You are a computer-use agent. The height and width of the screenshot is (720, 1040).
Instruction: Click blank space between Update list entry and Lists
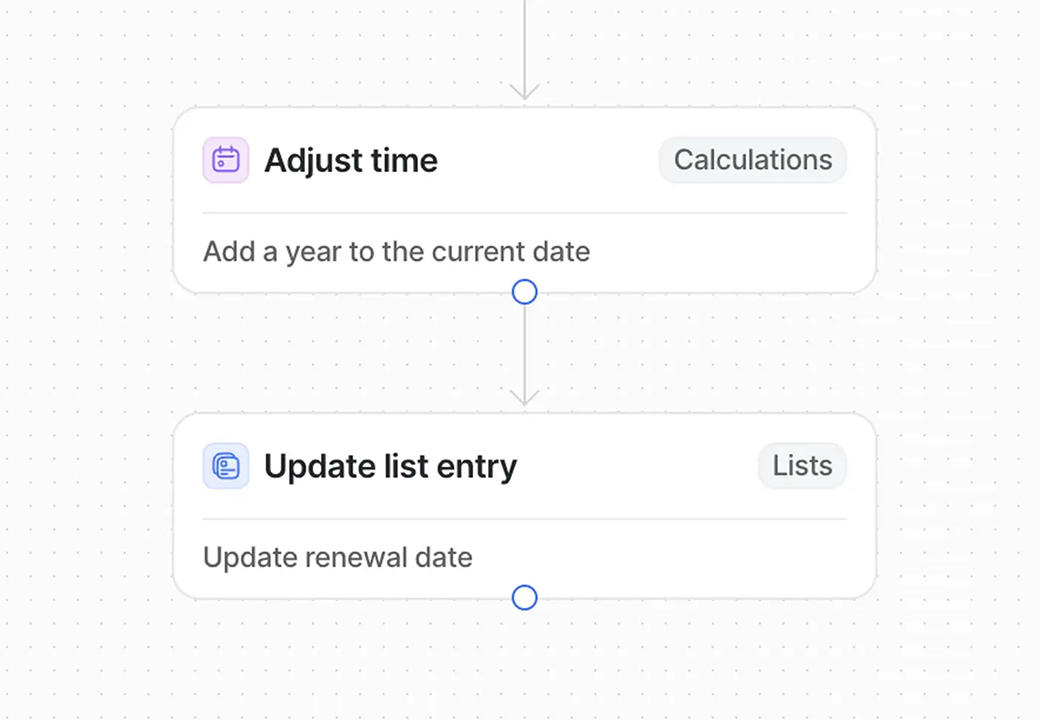point(638,466)
